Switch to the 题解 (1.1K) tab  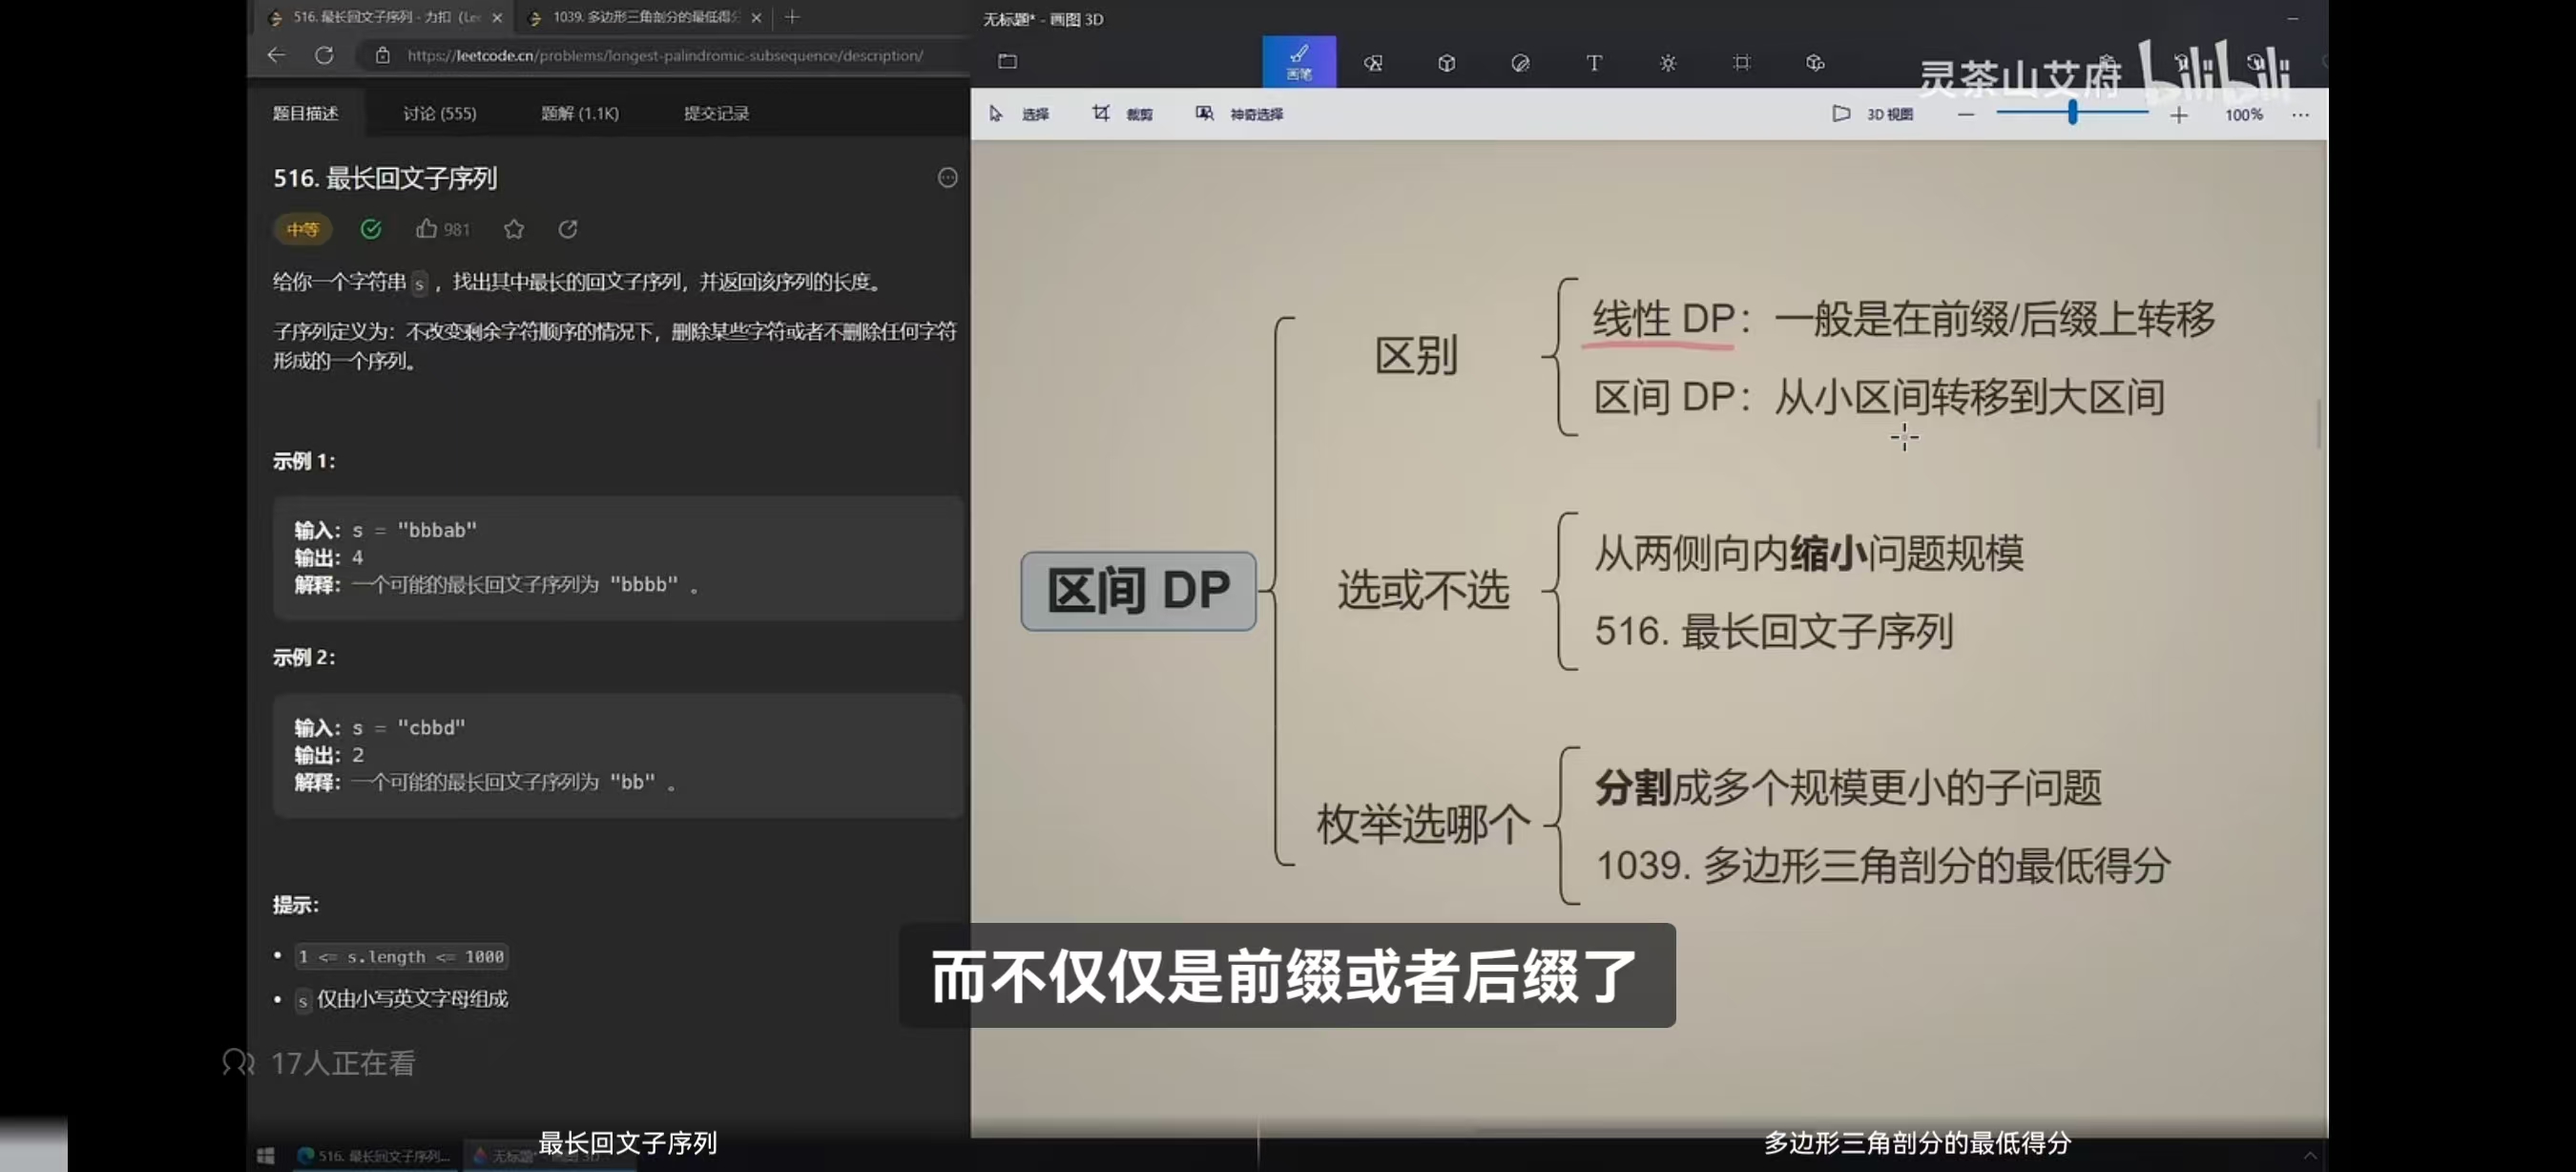click(579, 113)
